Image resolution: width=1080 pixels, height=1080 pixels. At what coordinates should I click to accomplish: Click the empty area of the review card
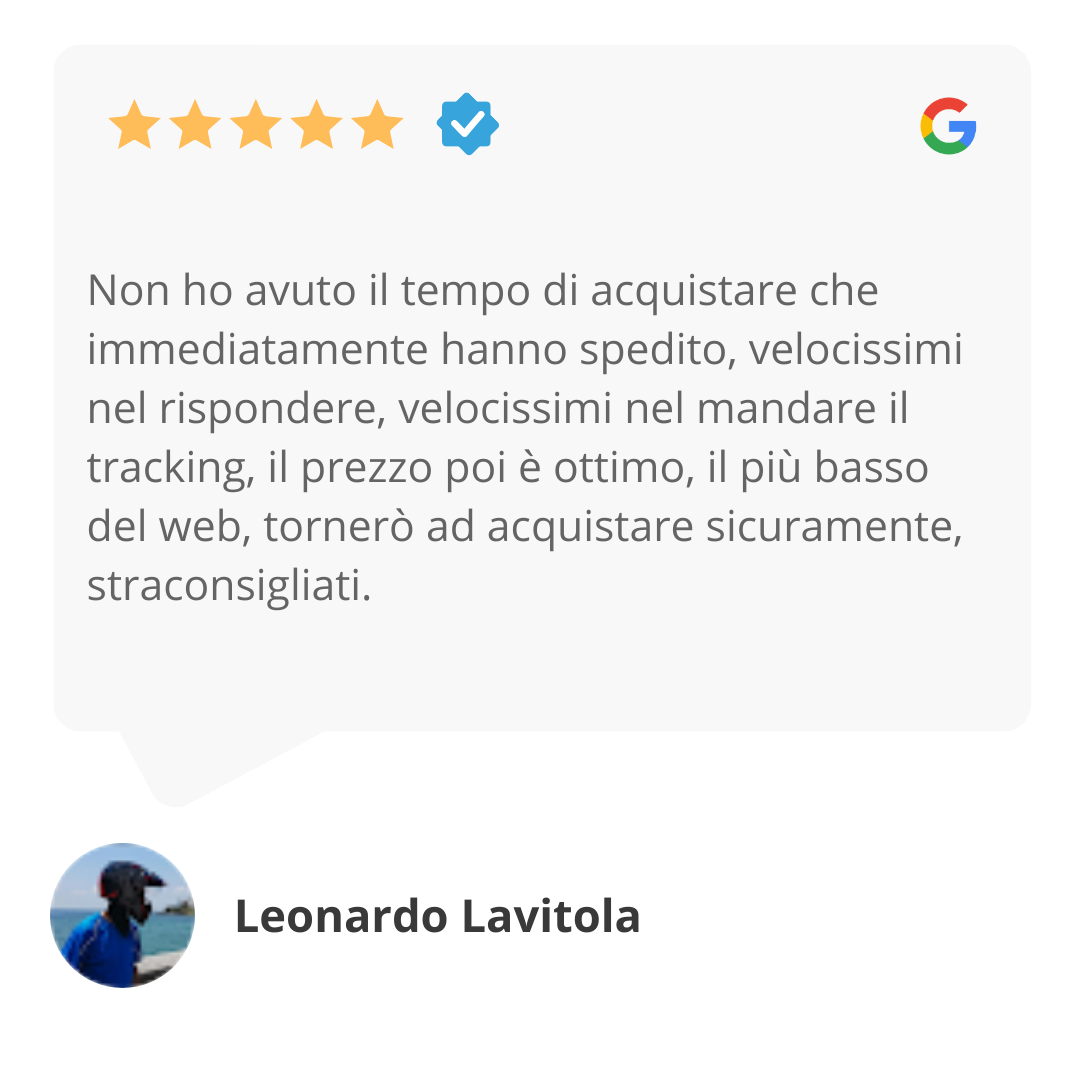tap(541, 668)
